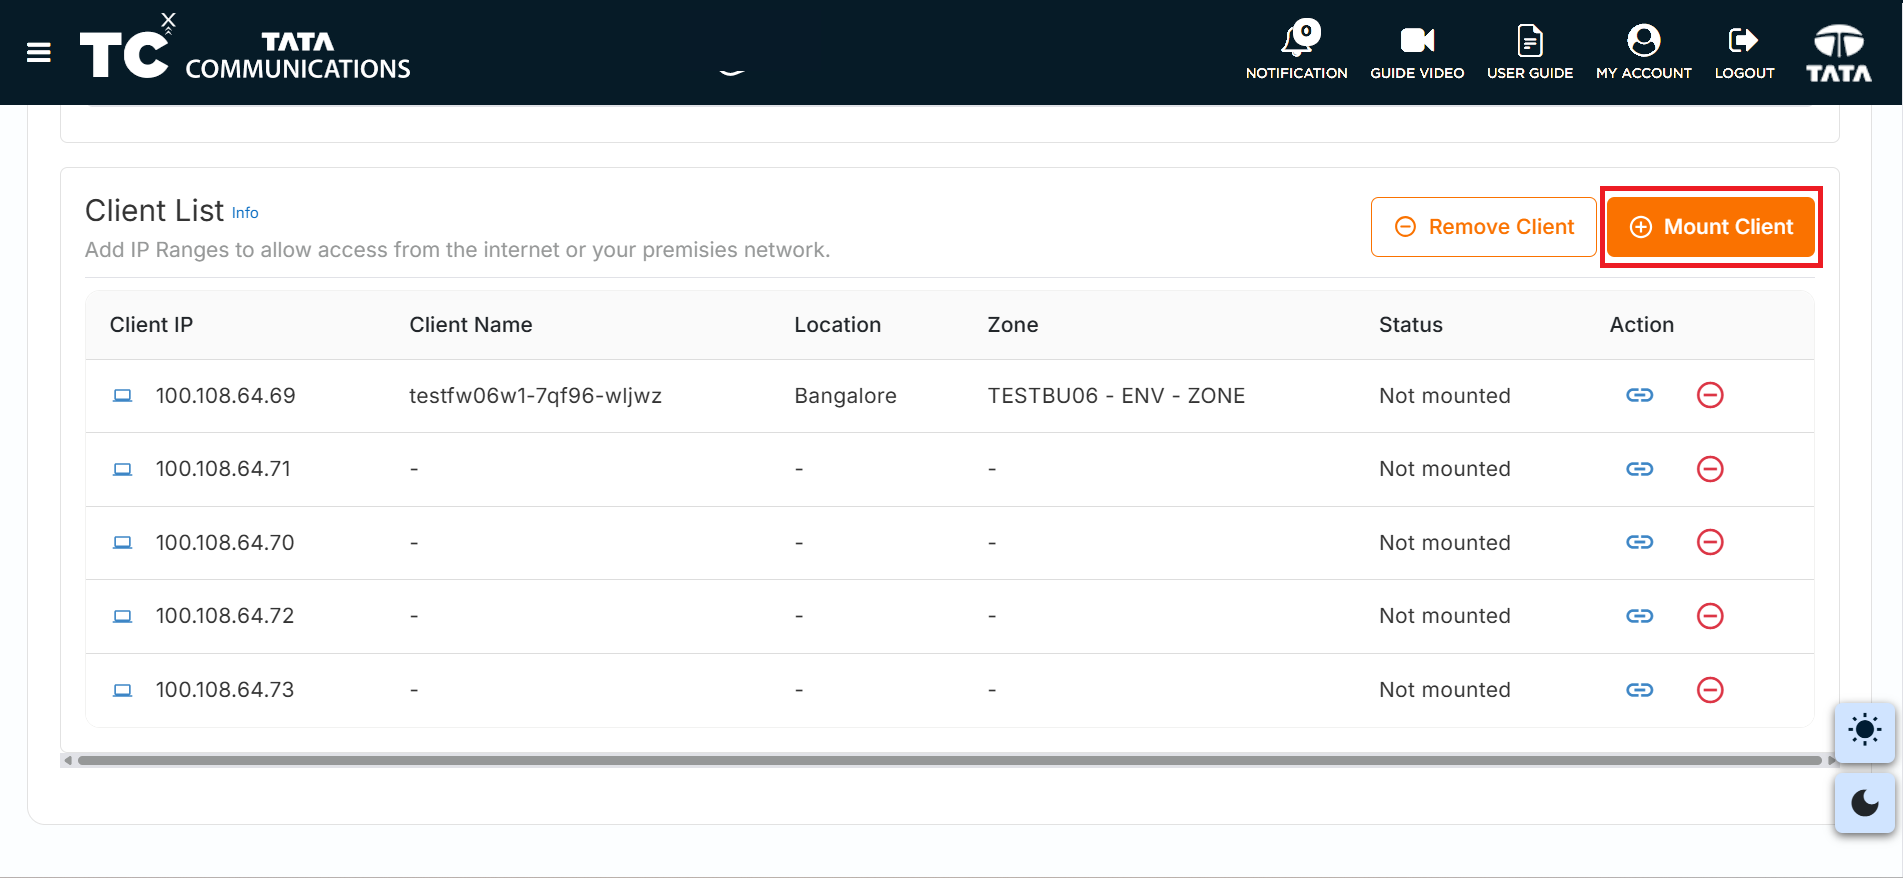Click the Tata Communications TC logo
Viewport: 1903px width, 878px height.
[245, 48]
